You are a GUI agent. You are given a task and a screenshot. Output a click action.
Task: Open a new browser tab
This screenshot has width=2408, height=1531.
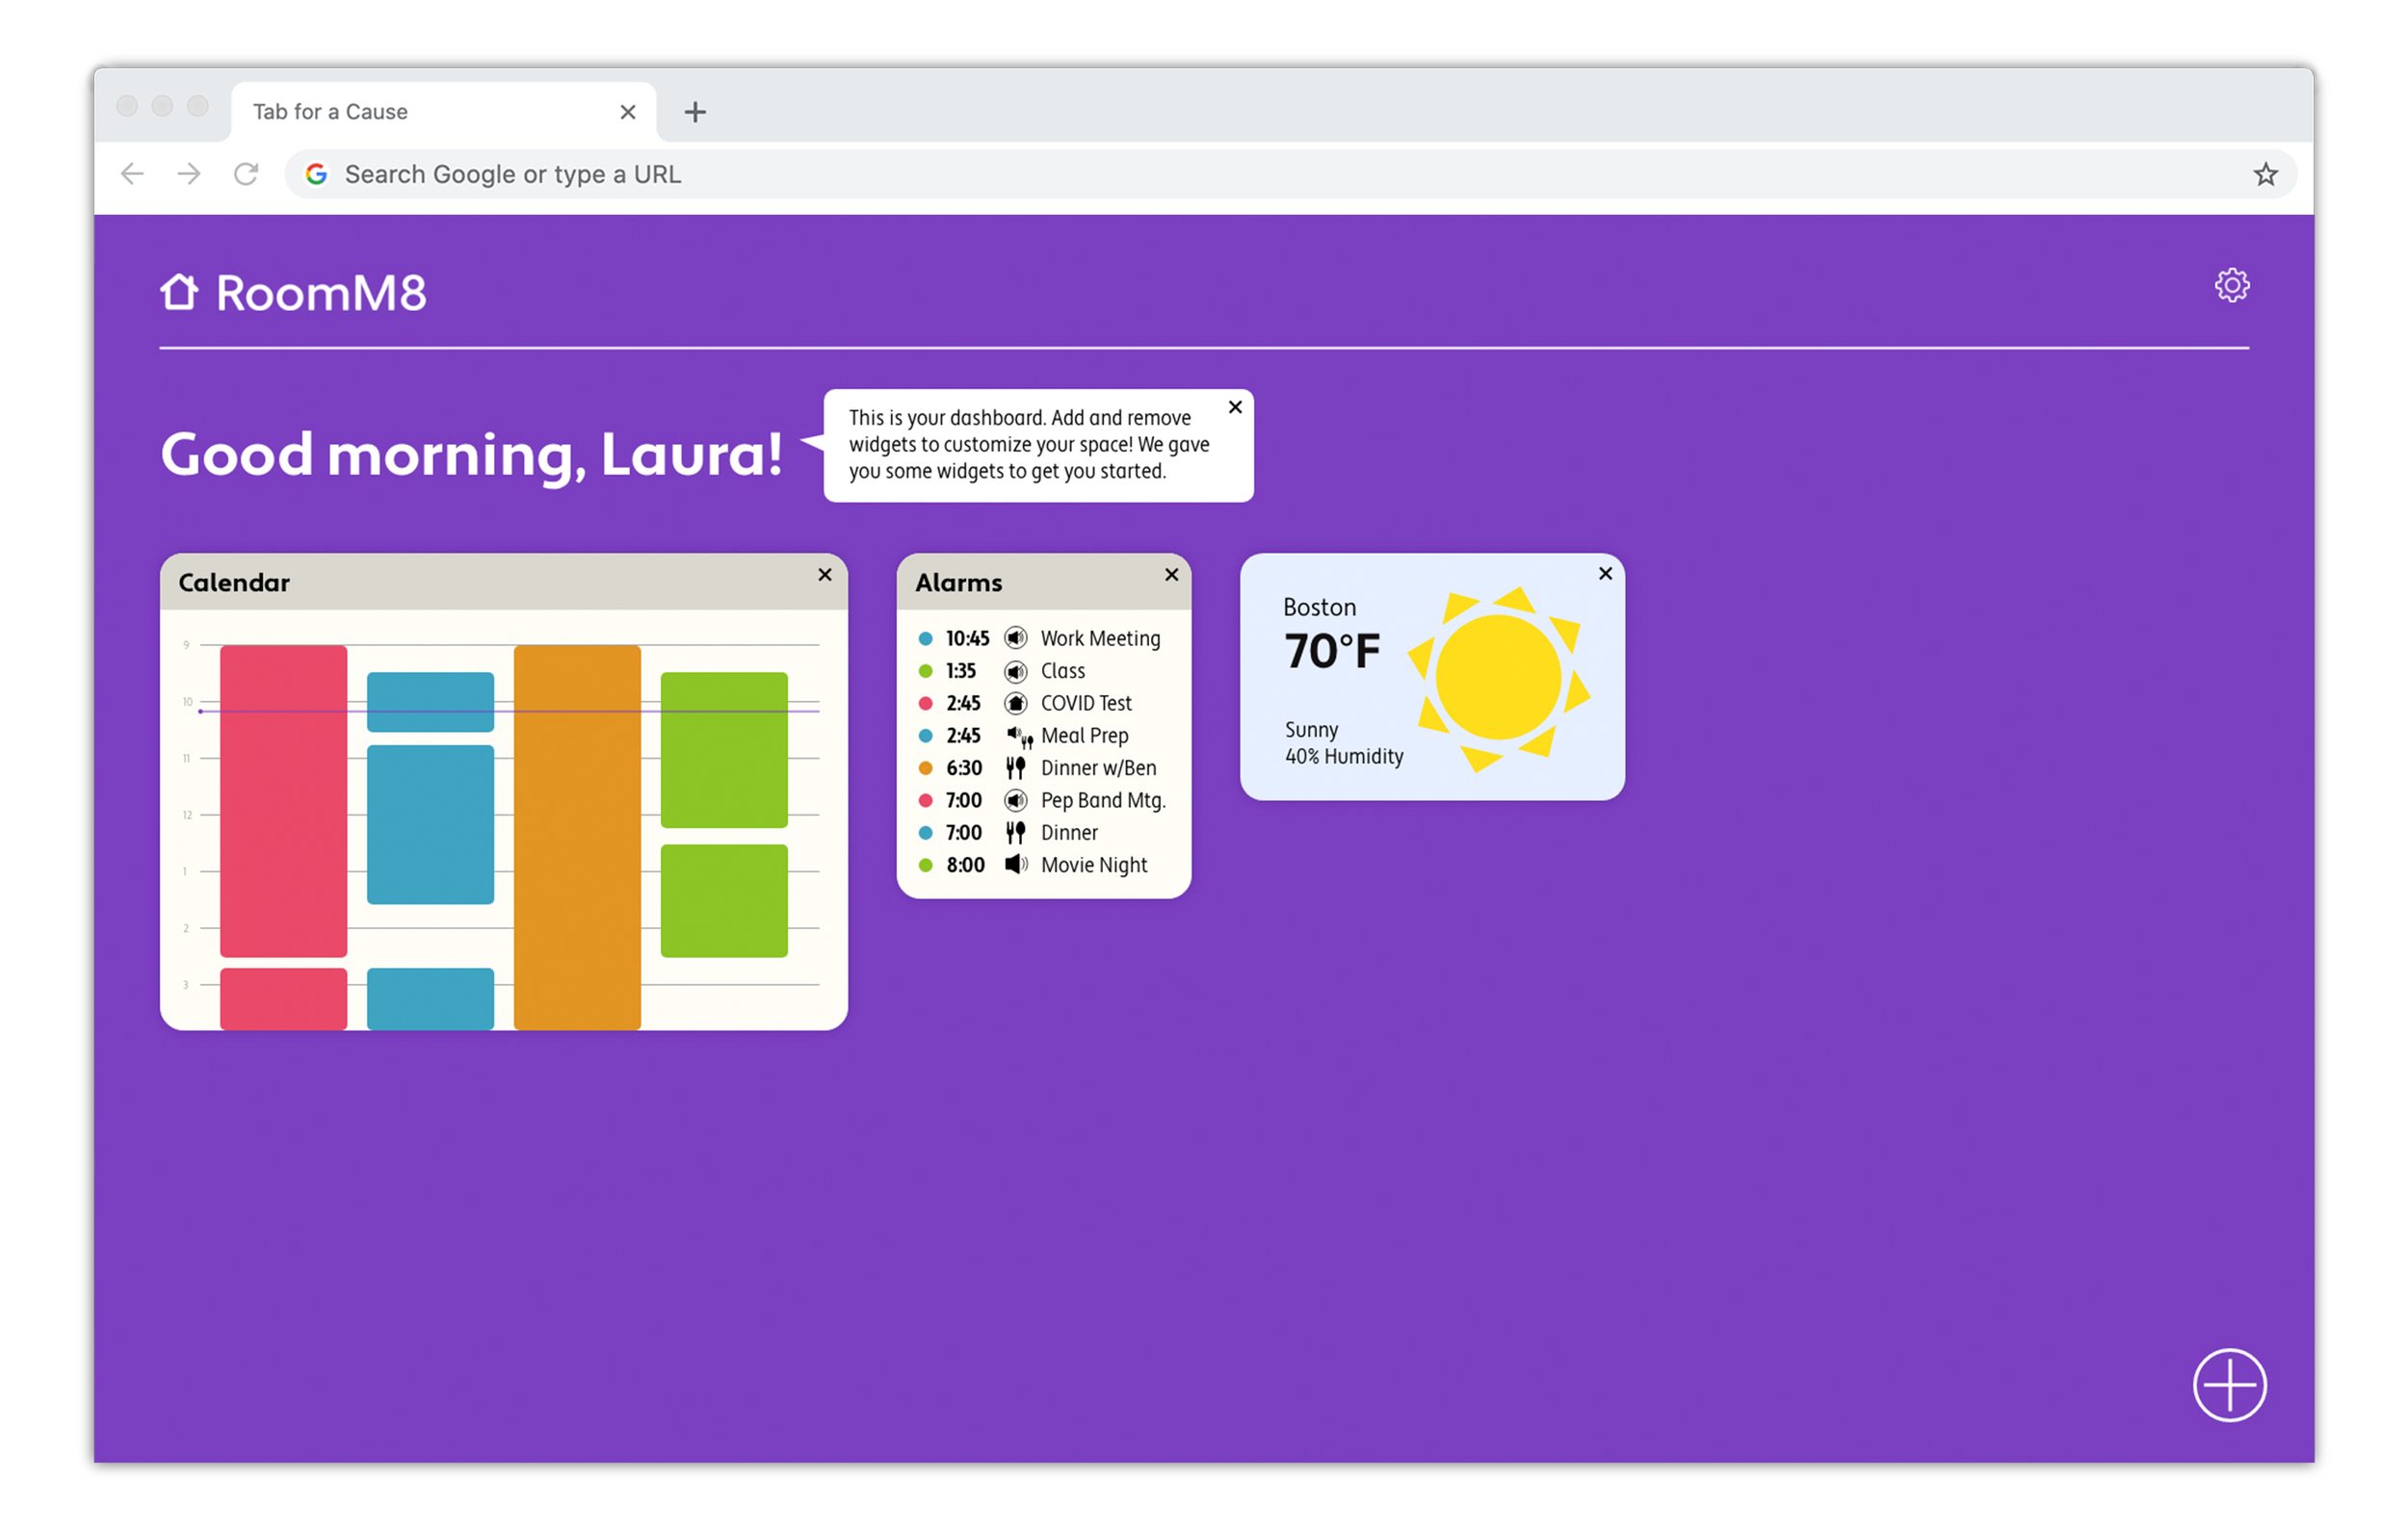(x=695, y=112)
